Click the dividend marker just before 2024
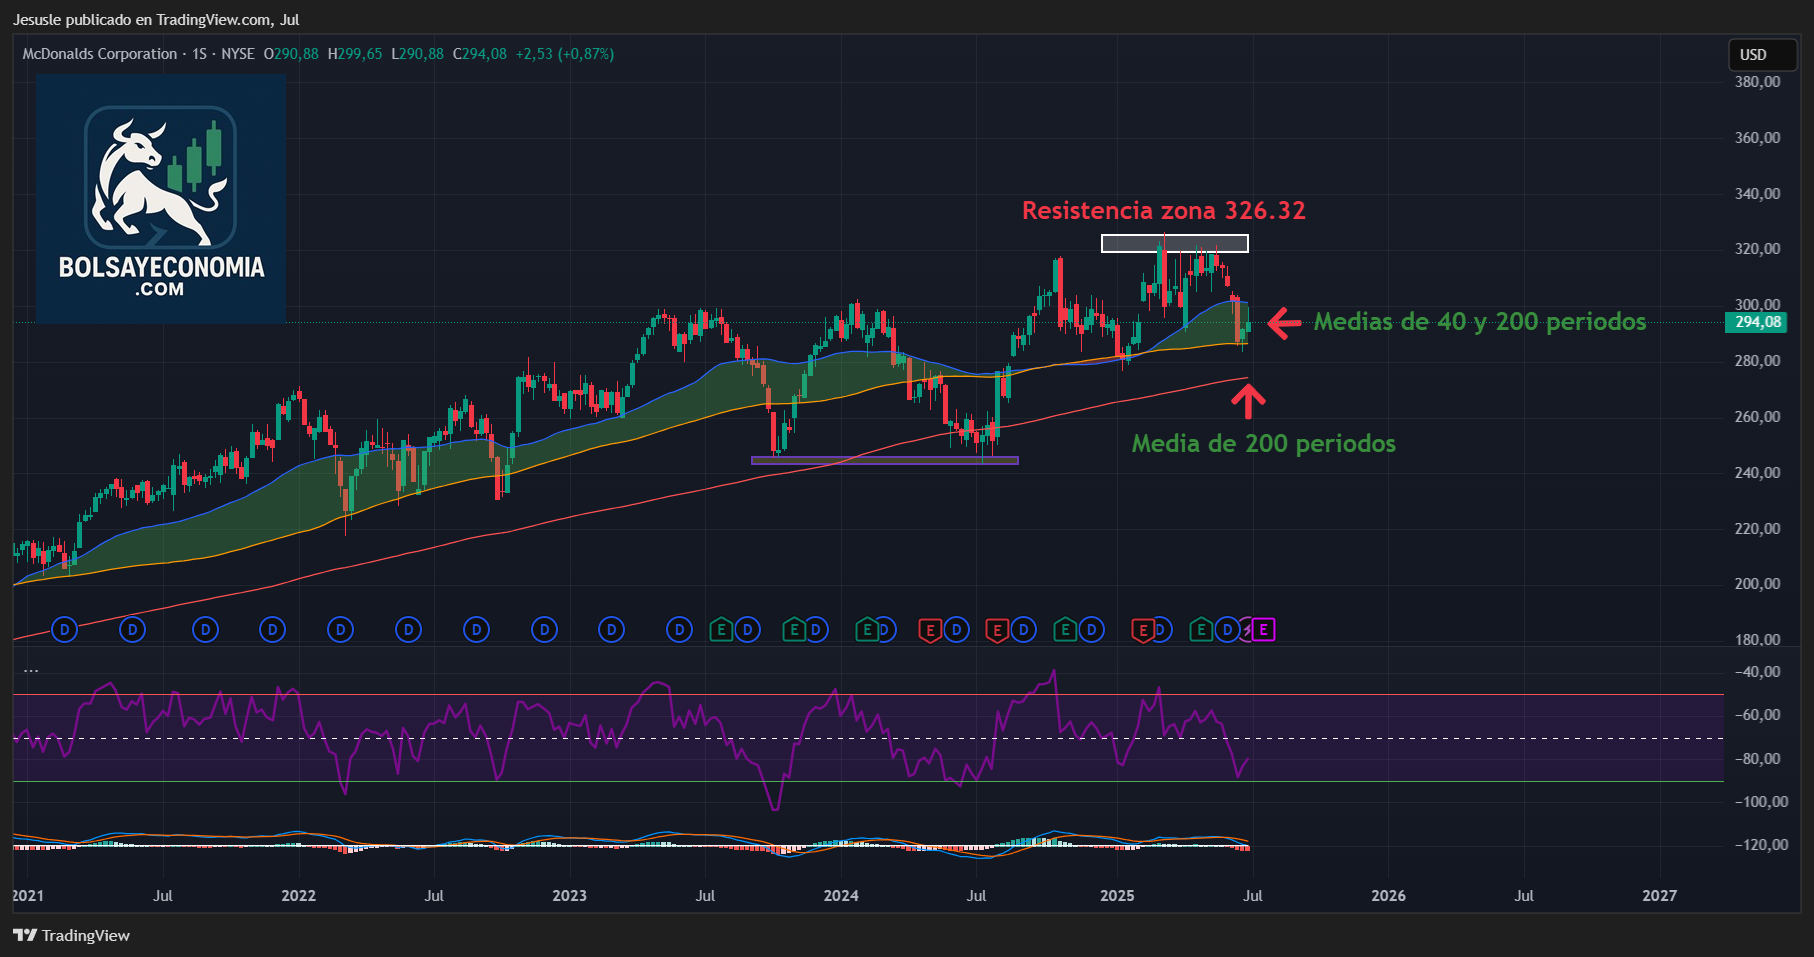Viewport: 1814px width, 957px height. click(816, 630)
